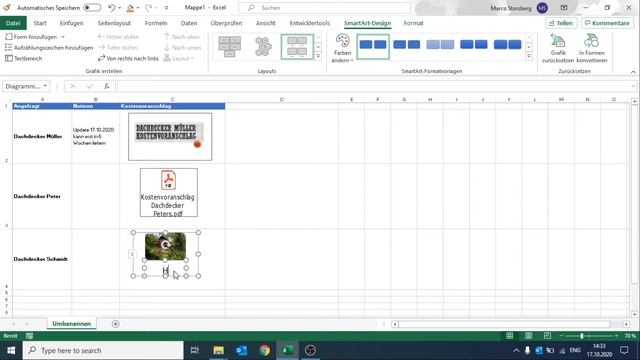Viewport: 640px width, 360px height.
Task: Select the highlighted picture caption layout
Action: click(297, 47)
